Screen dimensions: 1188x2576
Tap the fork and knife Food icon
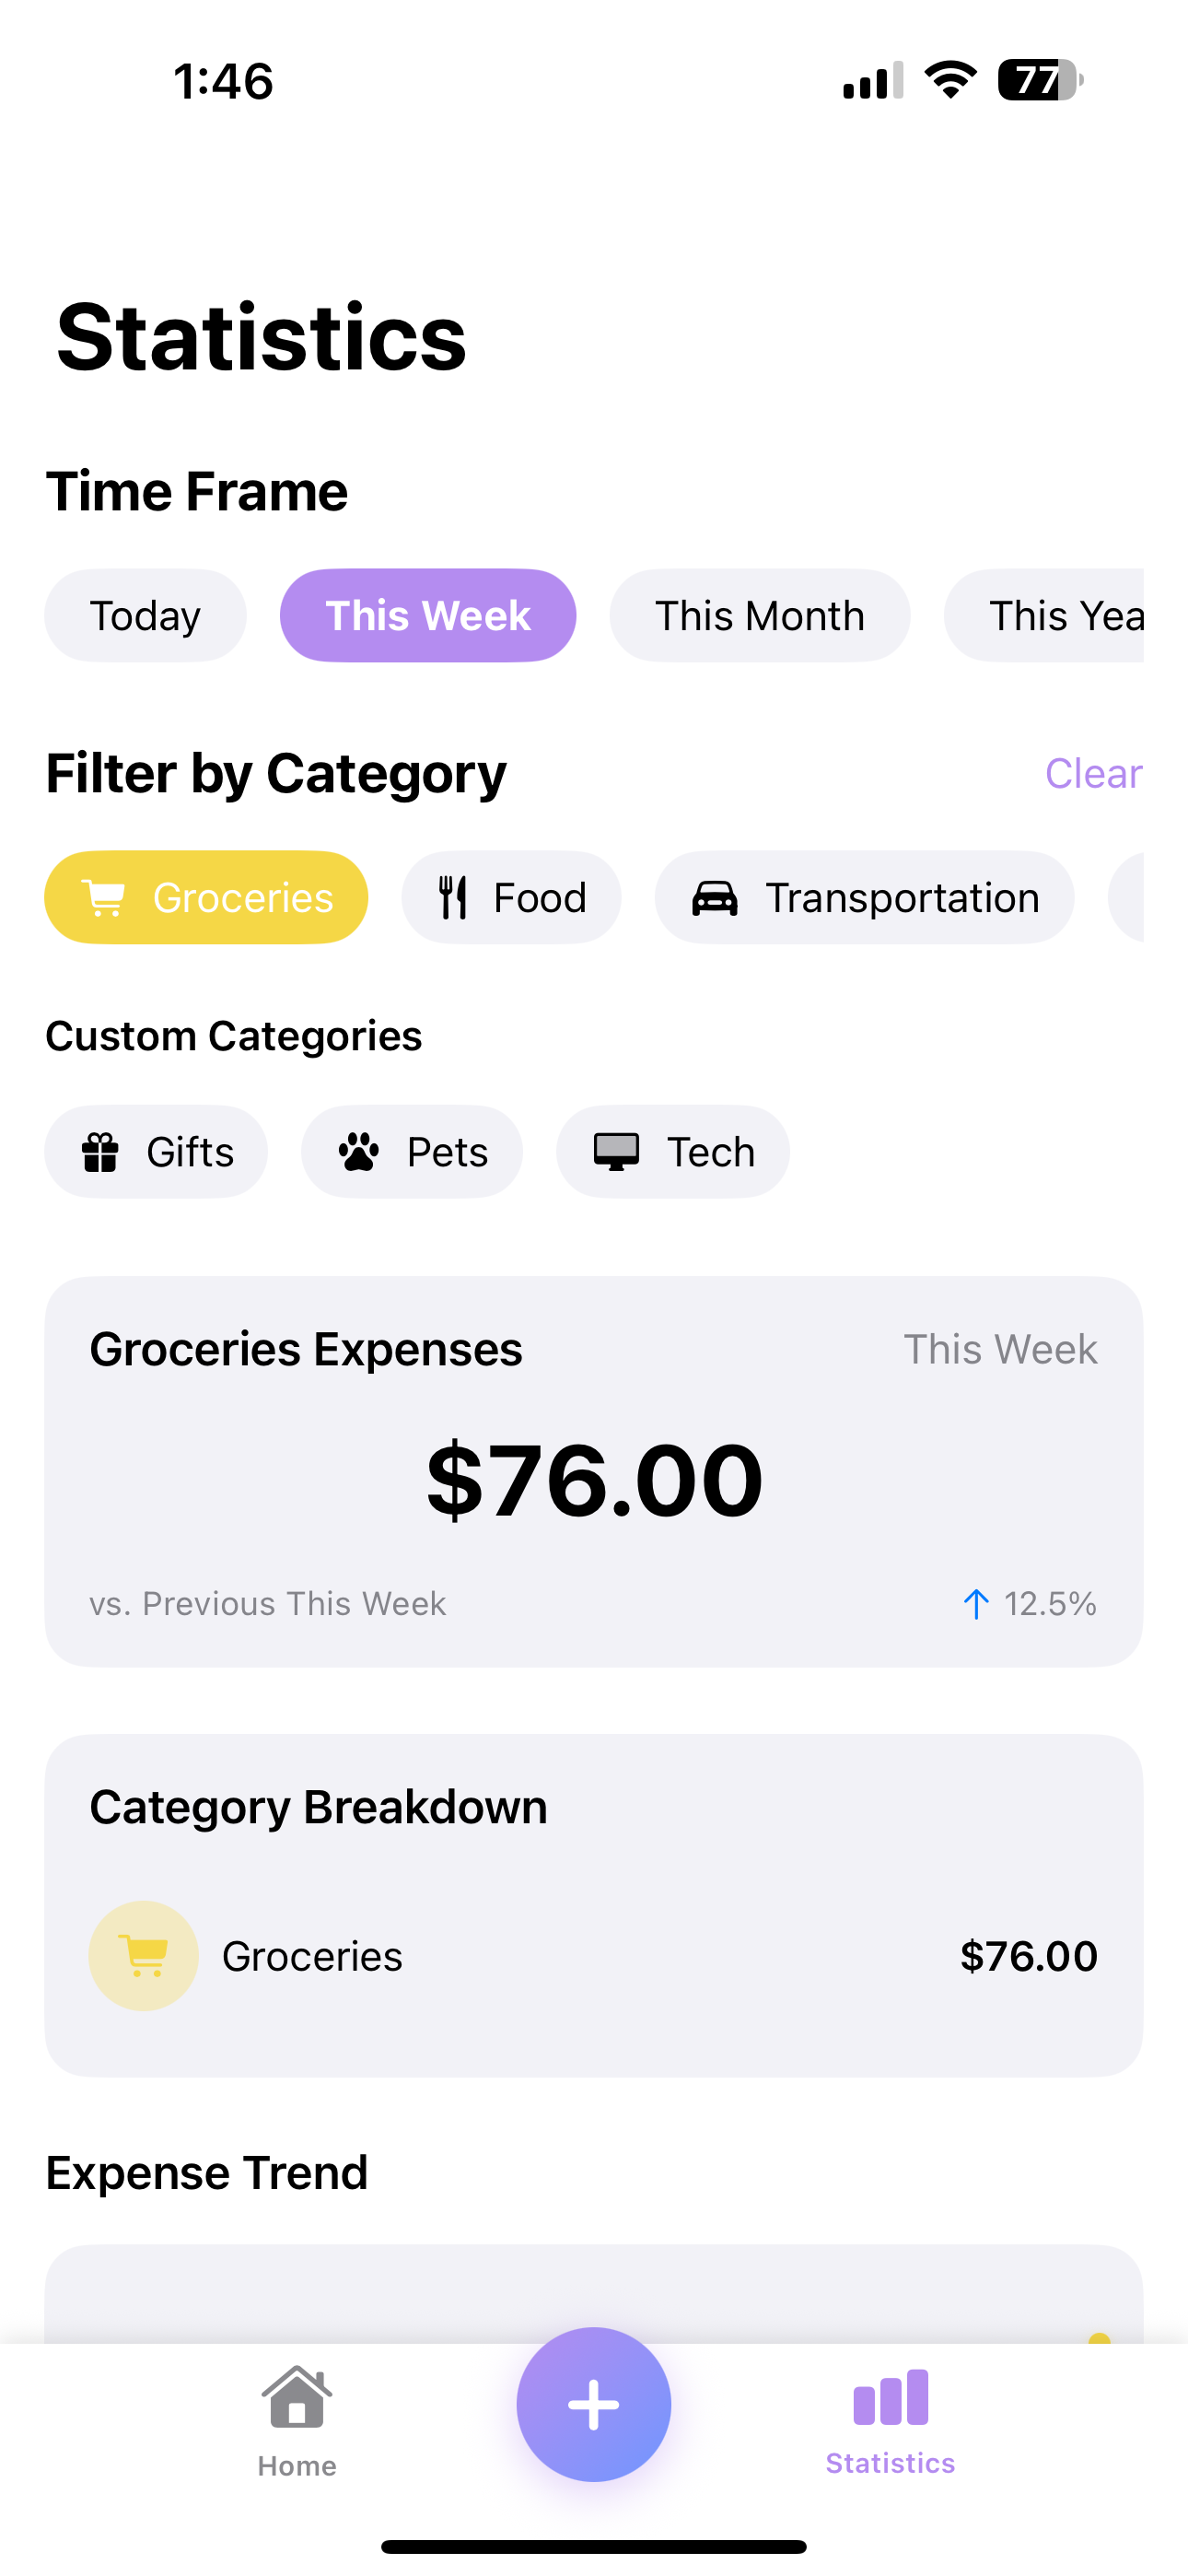(453, 897)
